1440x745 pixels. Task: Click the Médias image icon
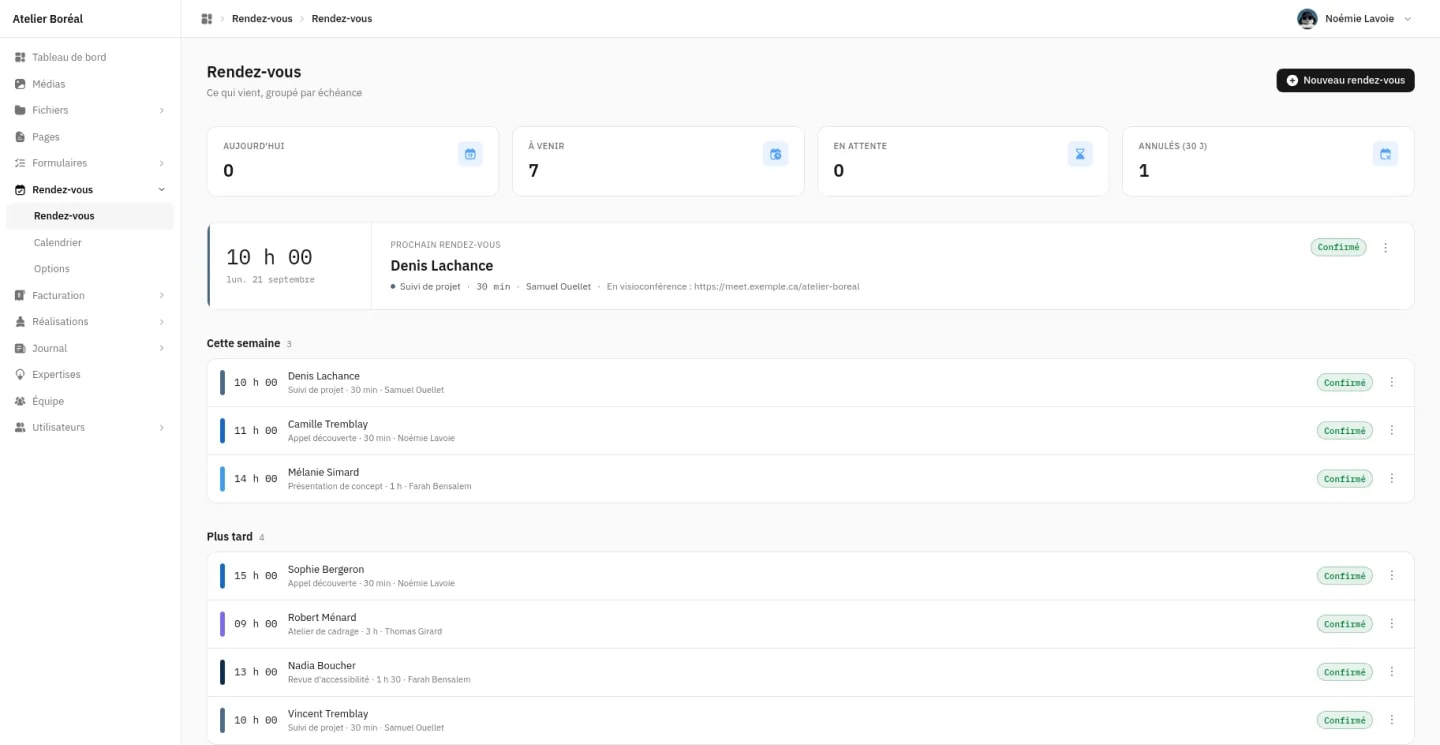click(x=20, y=84)
